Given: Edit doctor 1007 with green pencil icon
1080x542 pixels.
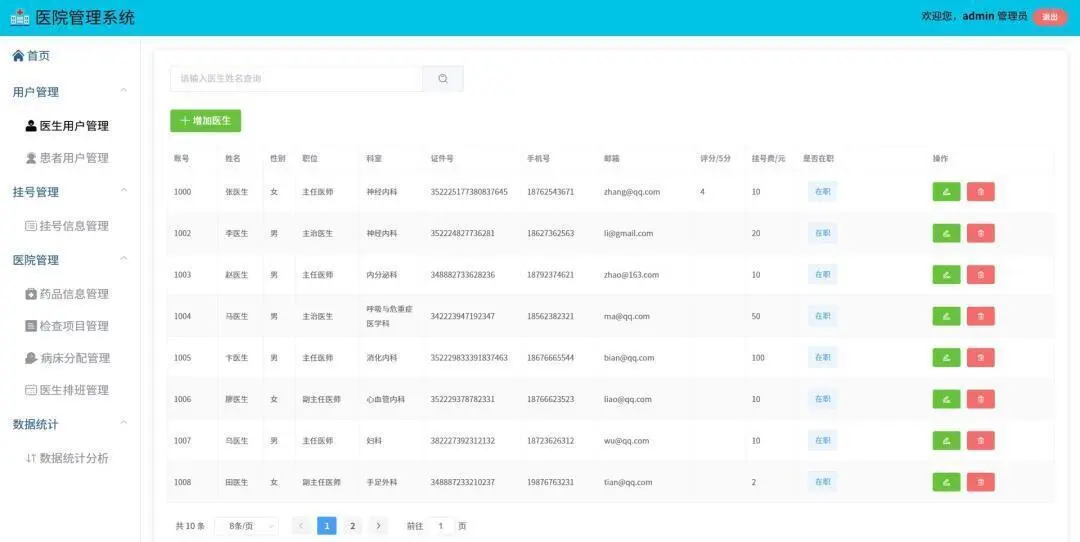Looking at the screenshot, I should (x=946, y=441).
